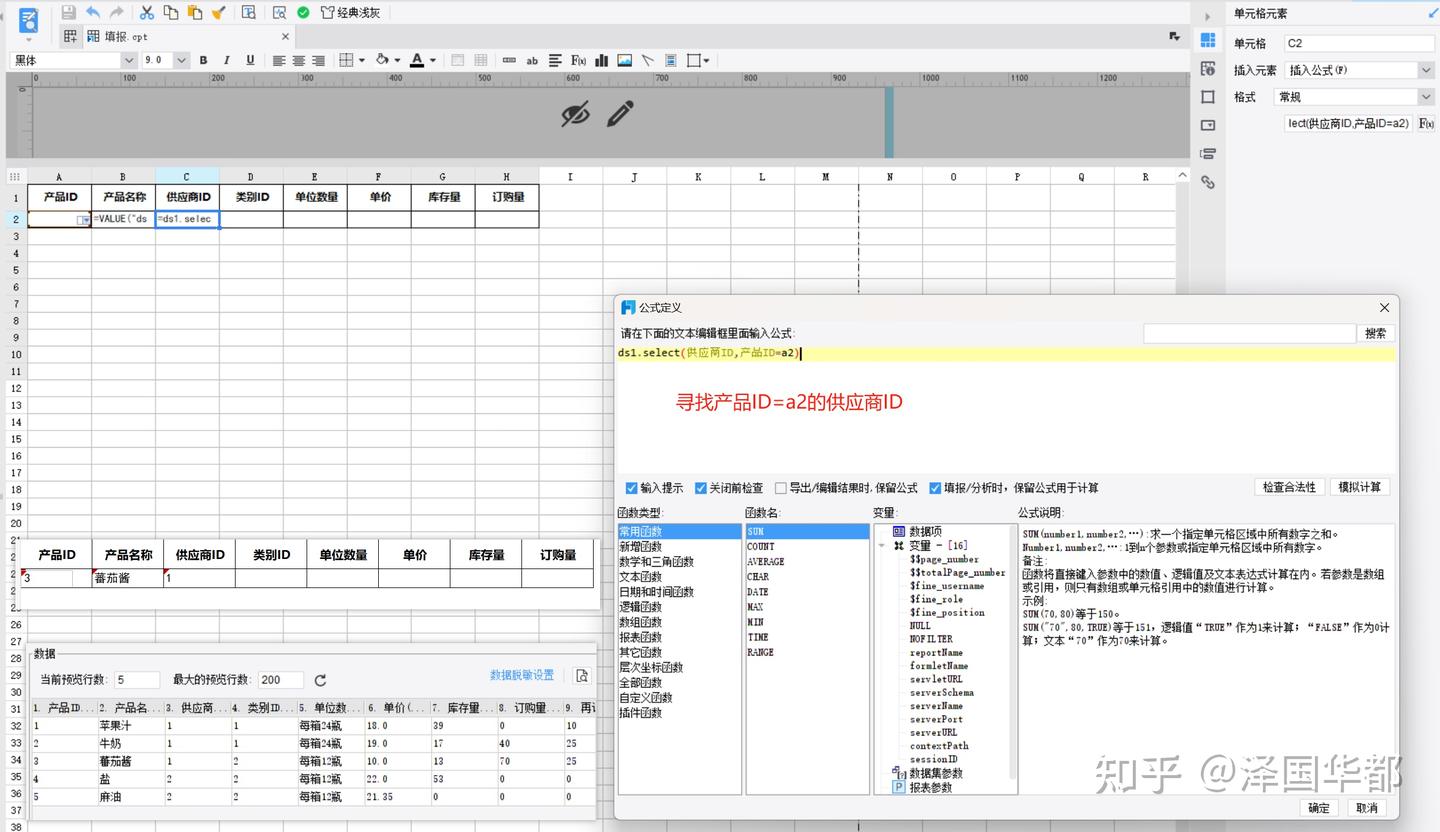Uncheck the 输入提示 checkbox
The height and width of the screenshot is (832, 1440).
point(631,488)
